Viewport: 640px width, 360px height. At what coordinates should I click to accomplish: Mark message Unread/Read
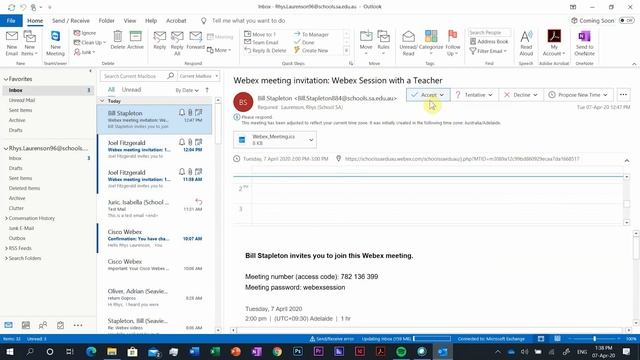coord(408,43)
